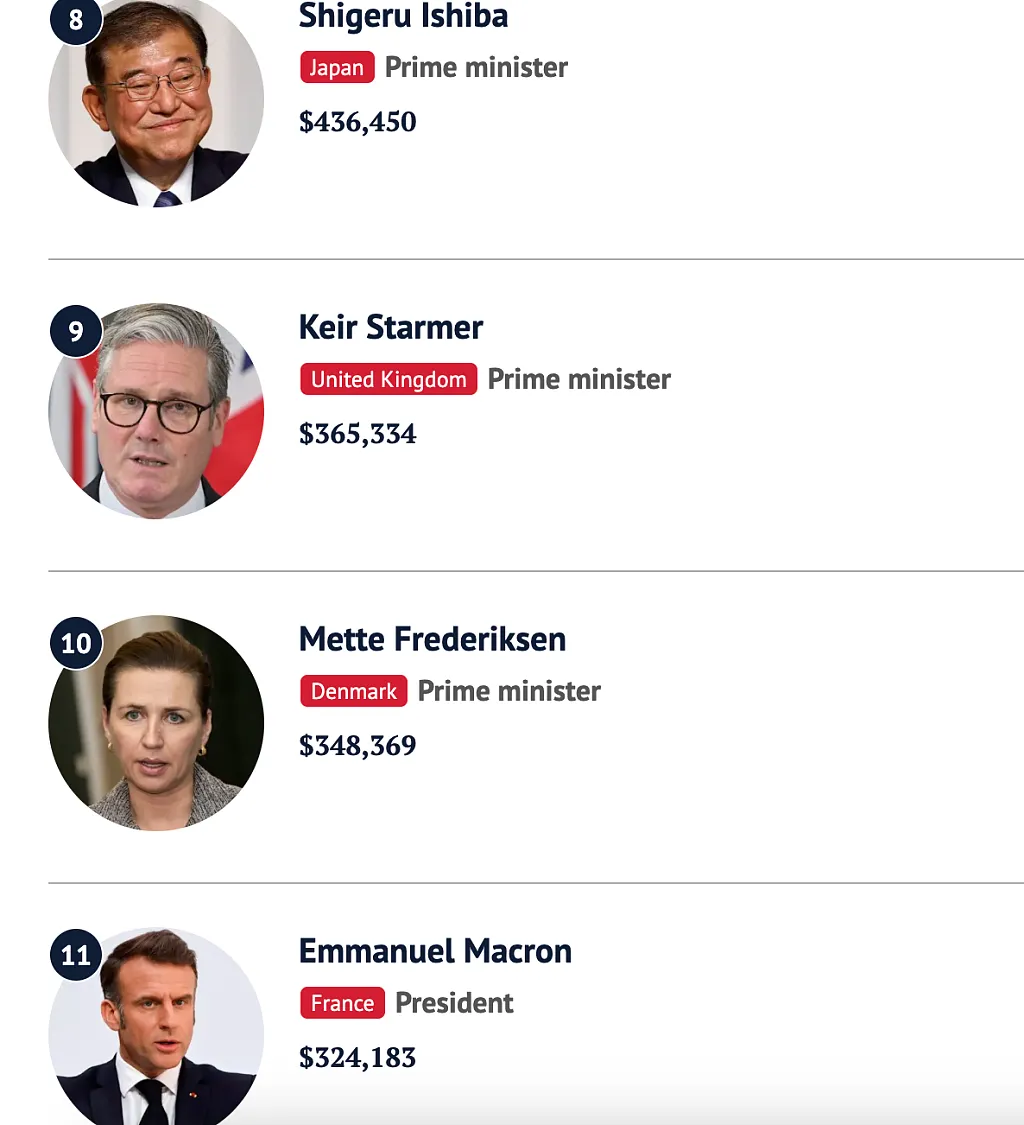Select the red France country tag

coord(342,1003)
